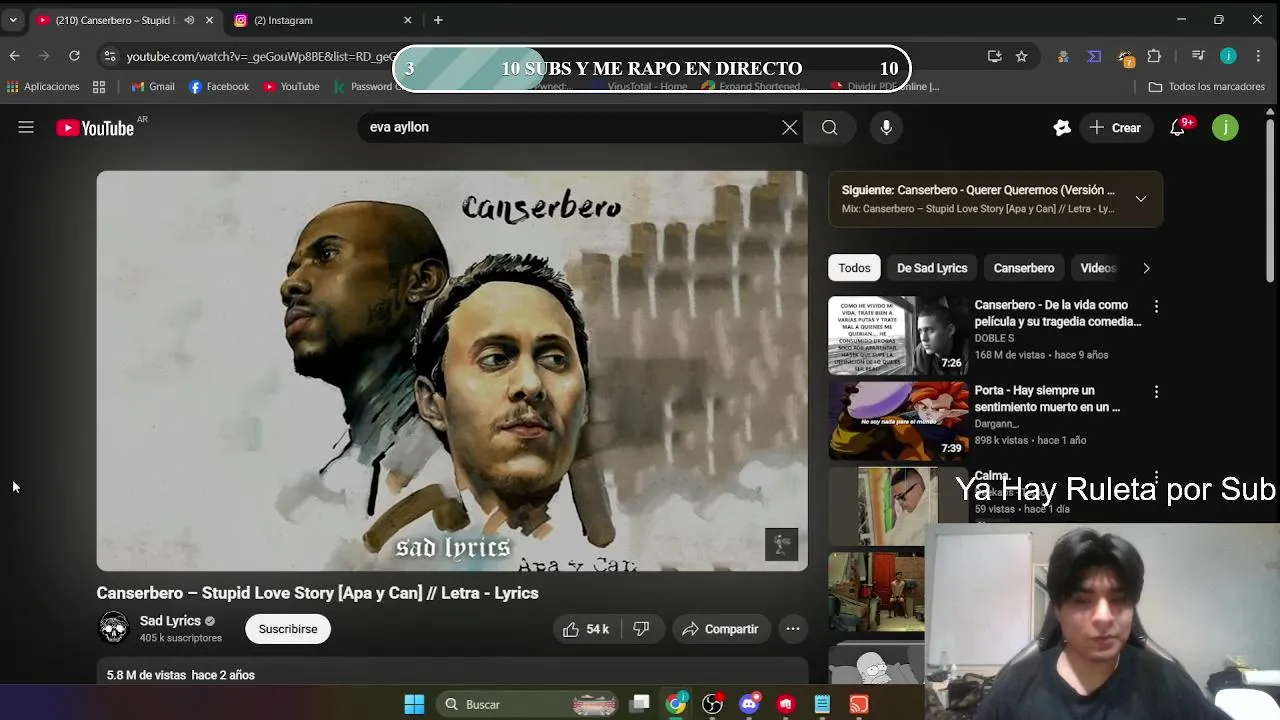The image size is (1280, 720).
Task: Open the YouTube bookmark in the bar
Action: (x=291, y=87)
